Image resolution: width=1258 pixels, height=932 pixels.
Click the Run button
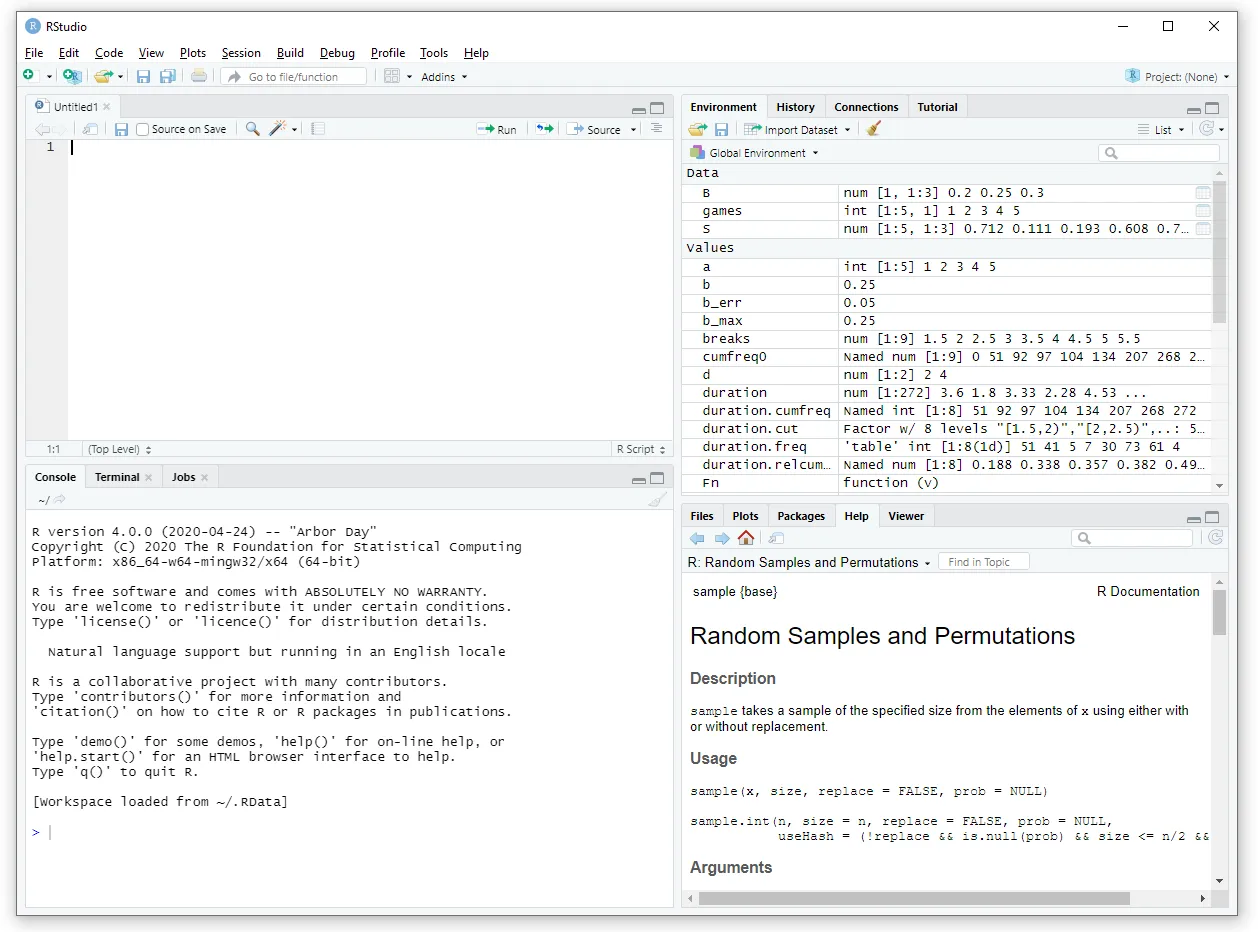point(497,129)
